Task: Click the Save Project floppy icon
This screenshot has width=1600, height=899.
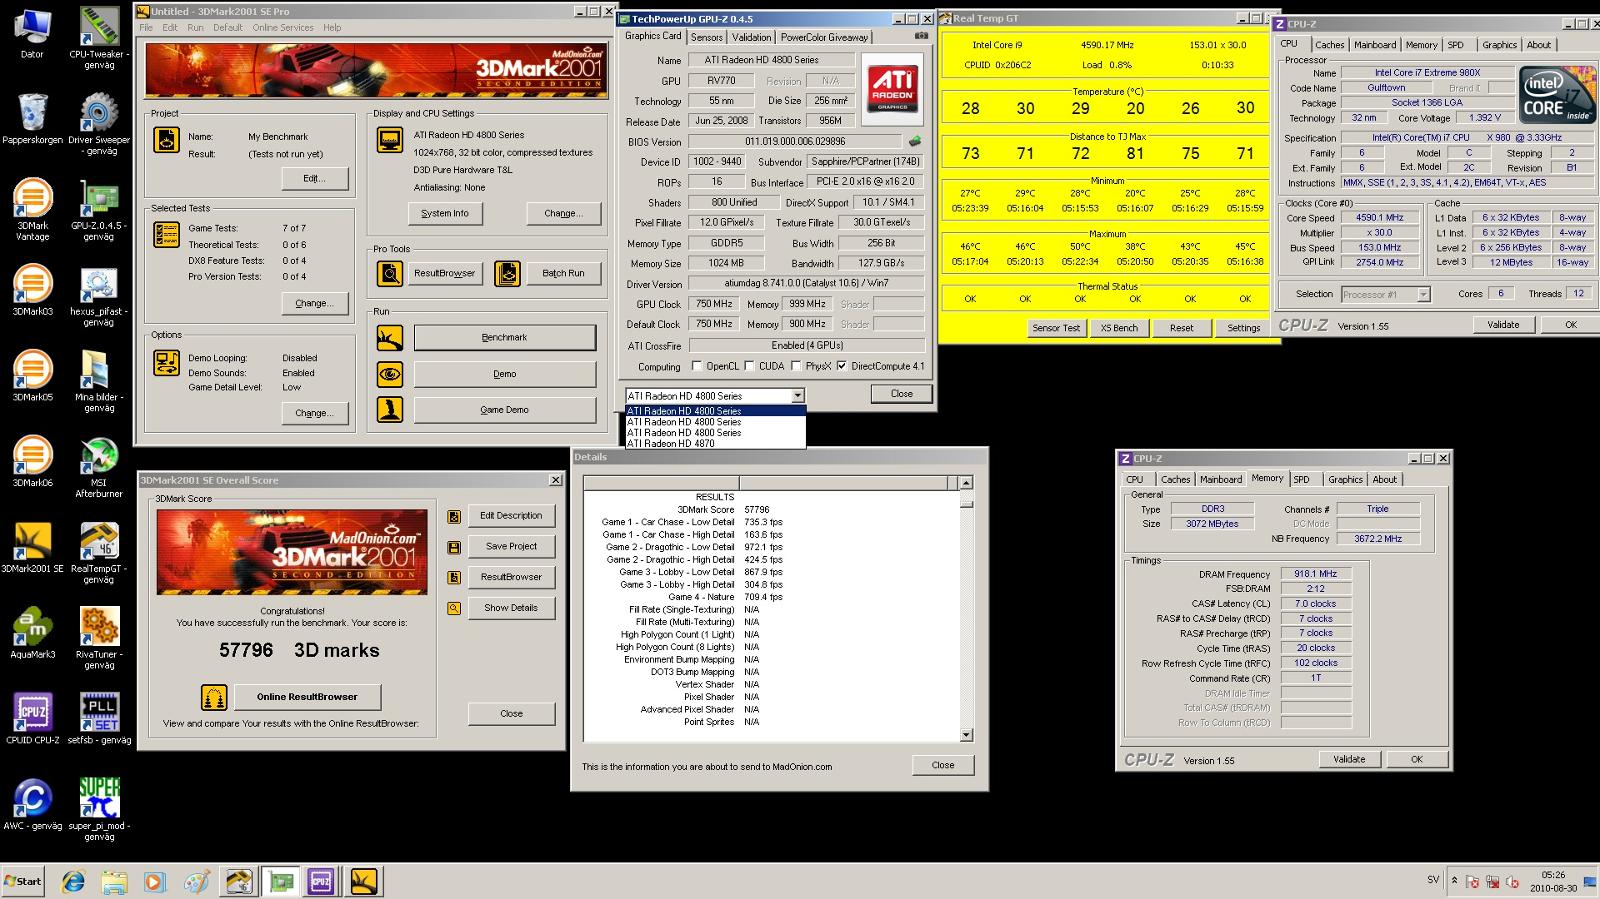Action: [x=454, y=547]
